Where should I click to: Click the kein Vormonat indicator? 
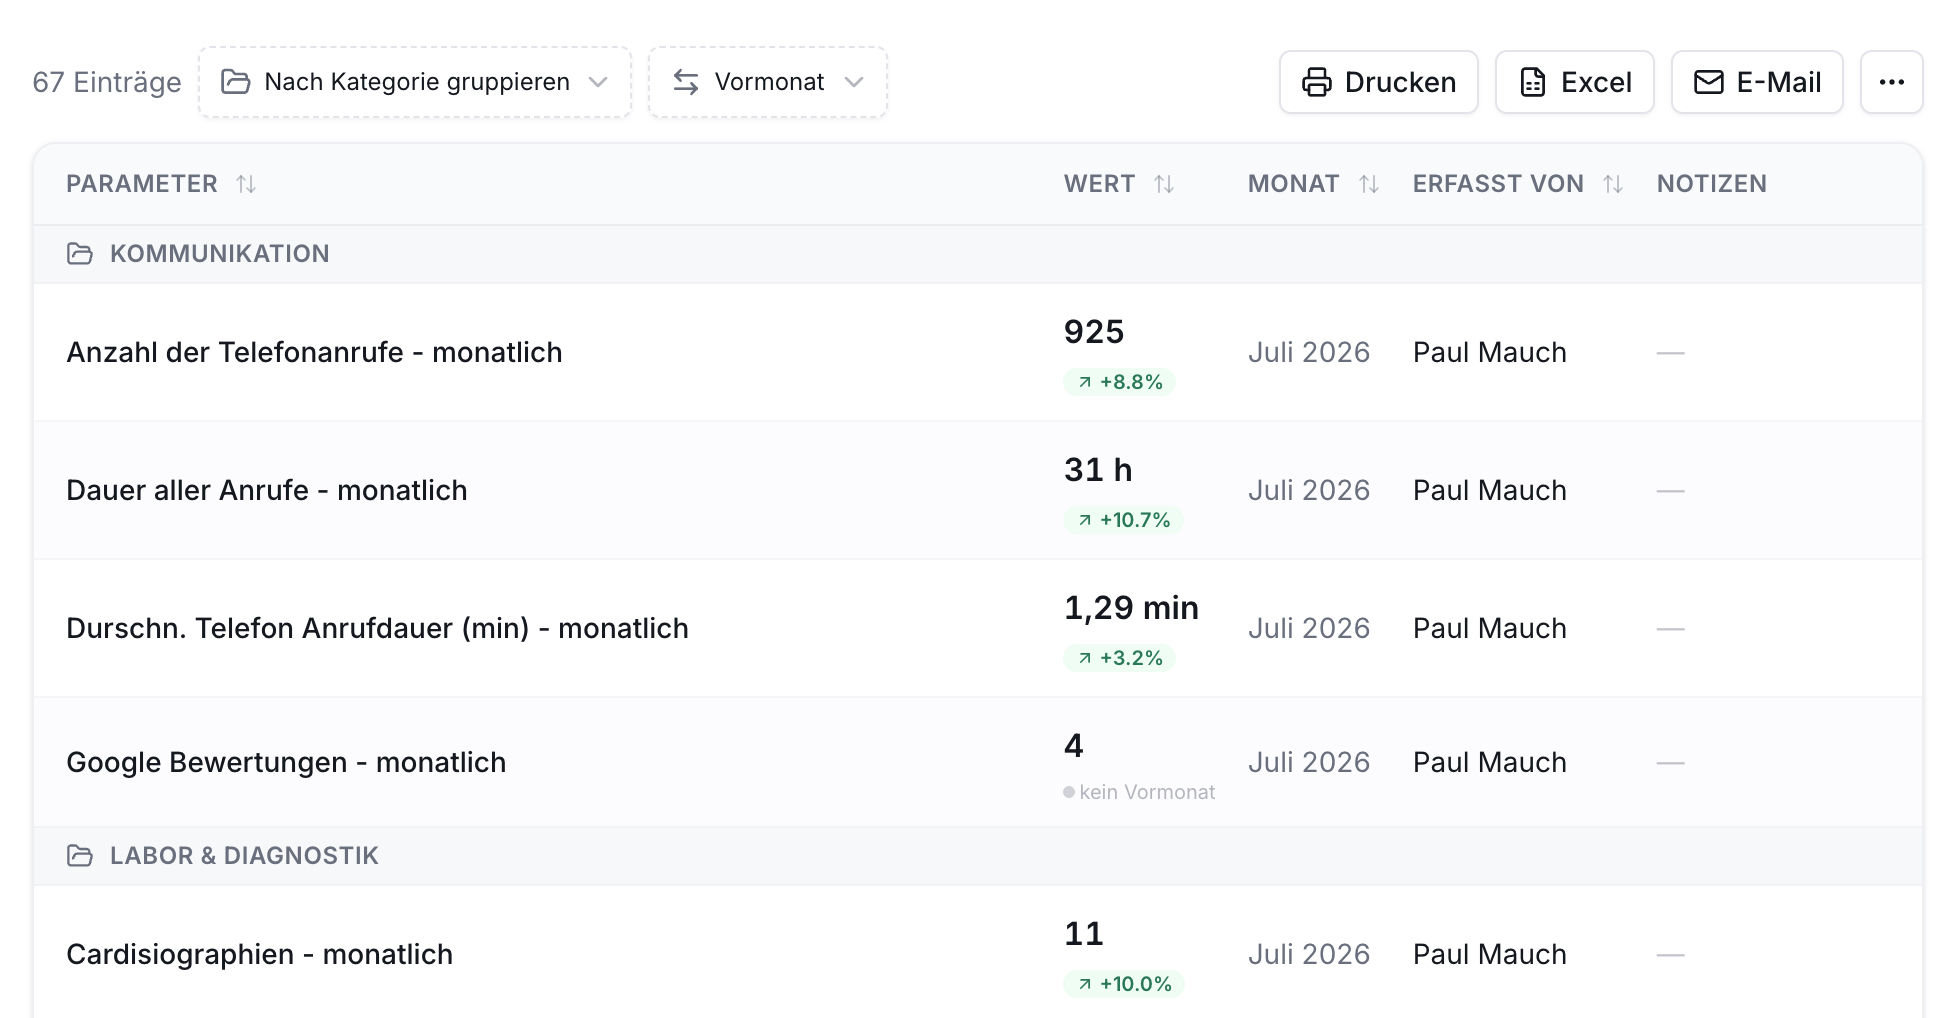pos(1139,792)
